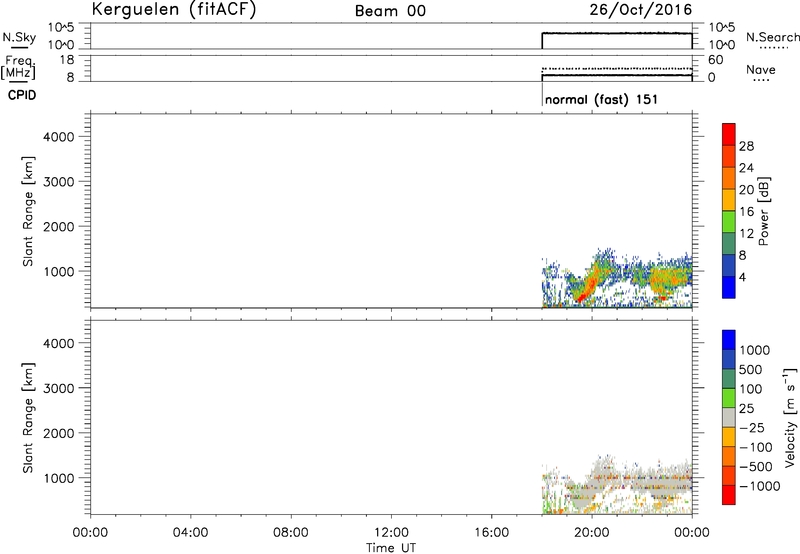This screenshot has height=554, width=800.
Task: Click the '500' label on Velocity colorbar
Action: click(x=749, y=370)
